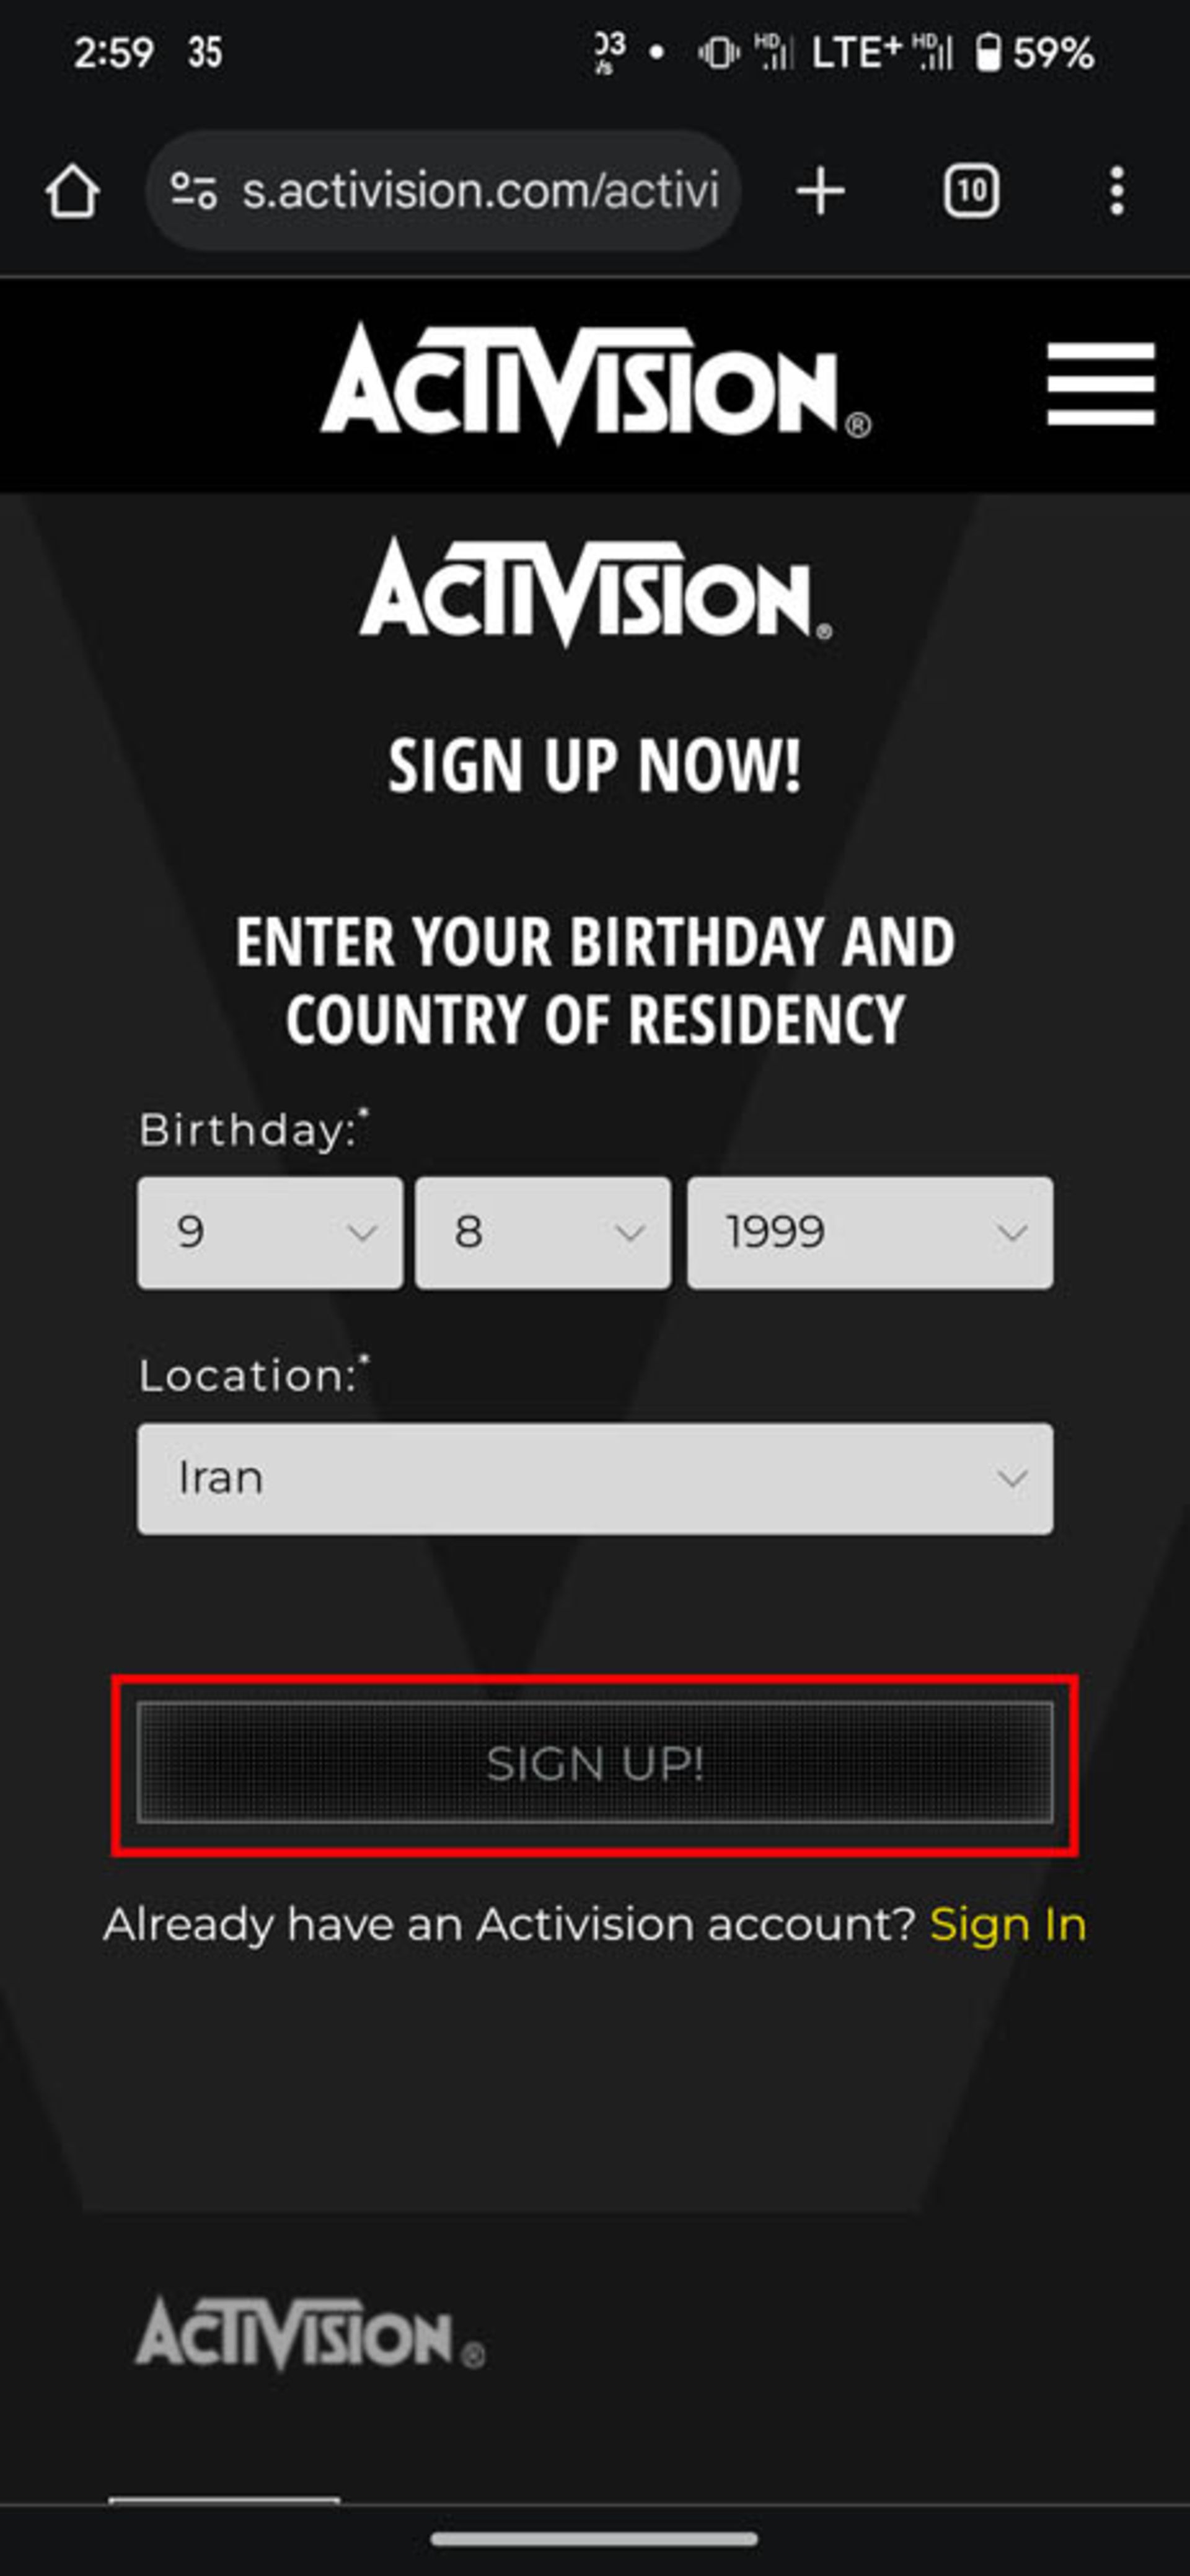Click the Activision logo above Sign Up Now
Screen dimensions: 1190x2576
pyautogui.click(x=595, y=592)
